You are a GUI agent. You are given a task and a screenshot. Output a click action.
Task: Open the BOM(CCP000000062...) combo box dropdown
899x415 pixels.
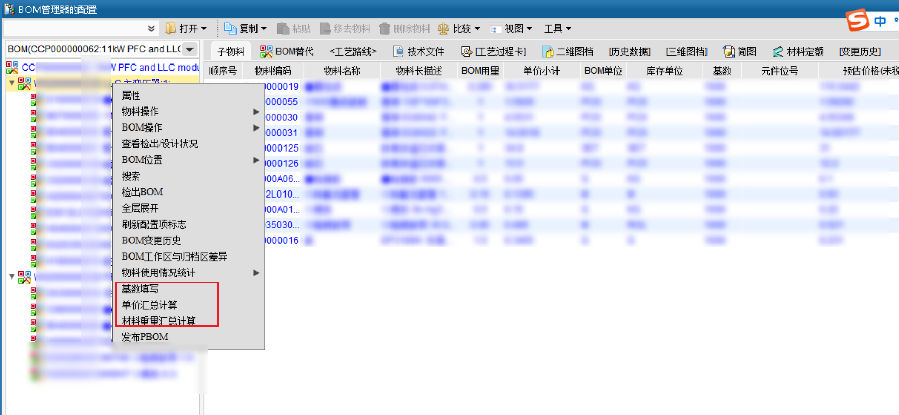pyautogui.click(x=190, y=48)
